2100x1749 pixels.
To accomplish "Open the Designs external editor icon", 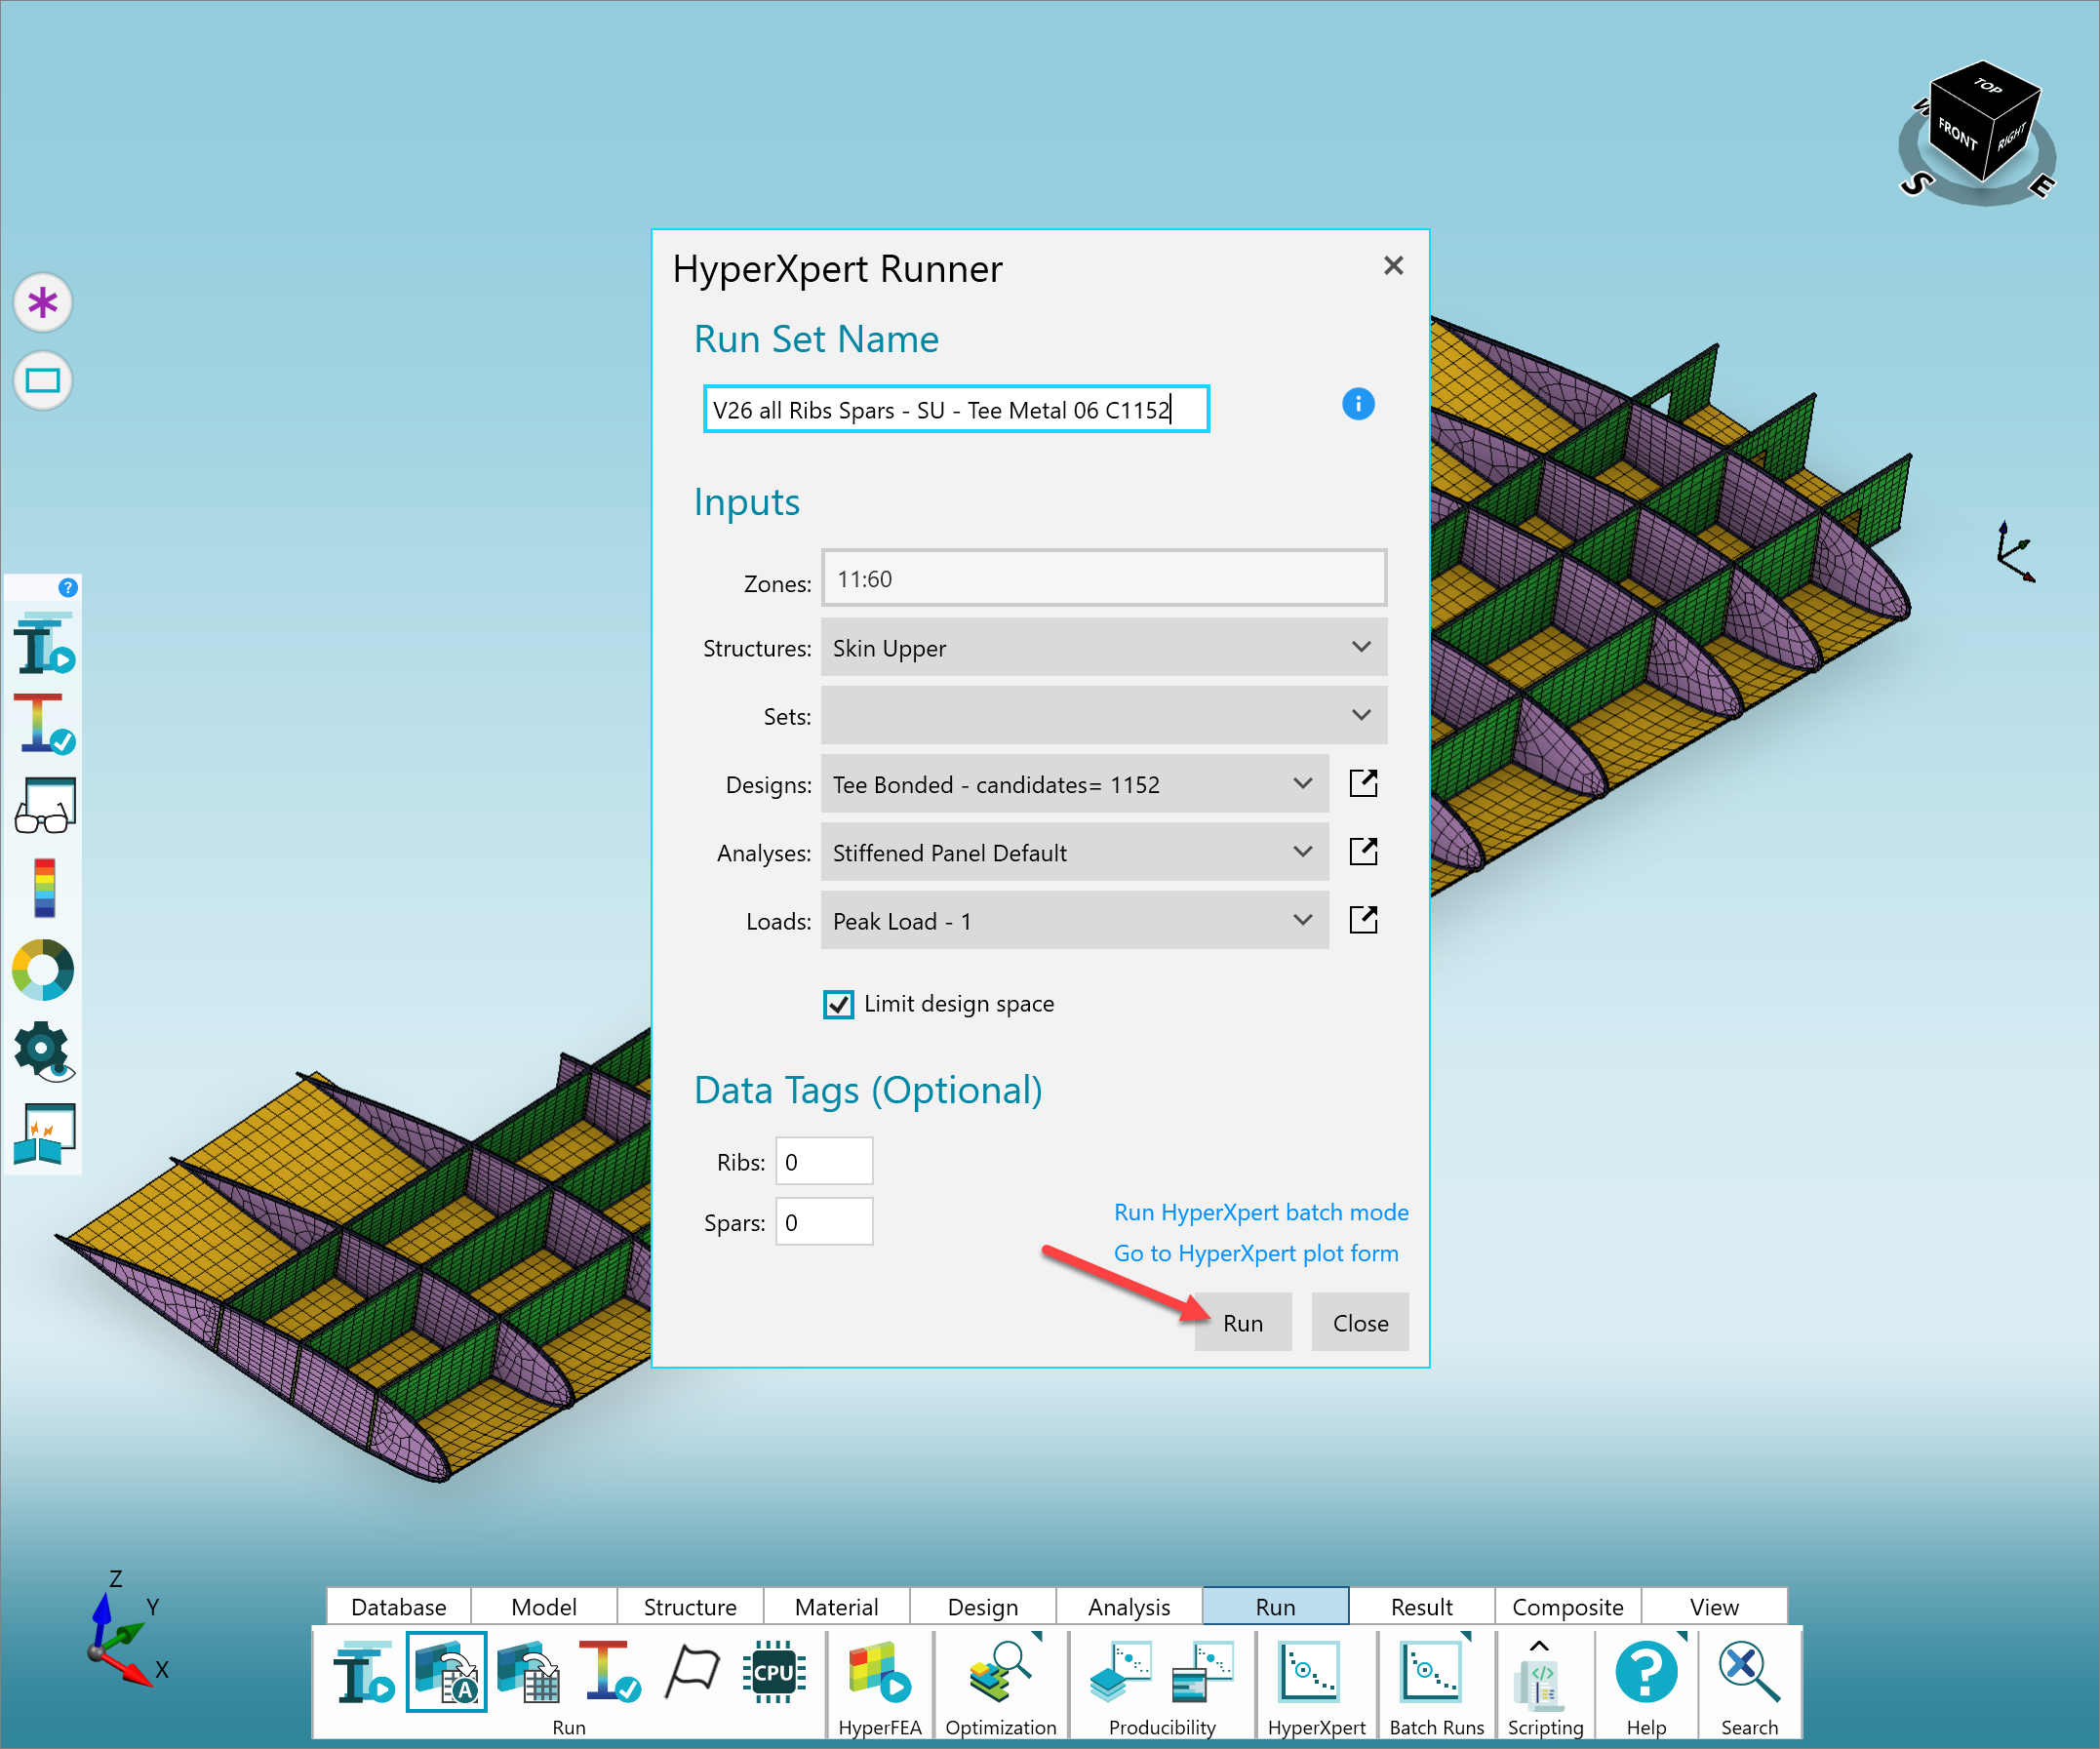I will click(x=1364, y=783).
